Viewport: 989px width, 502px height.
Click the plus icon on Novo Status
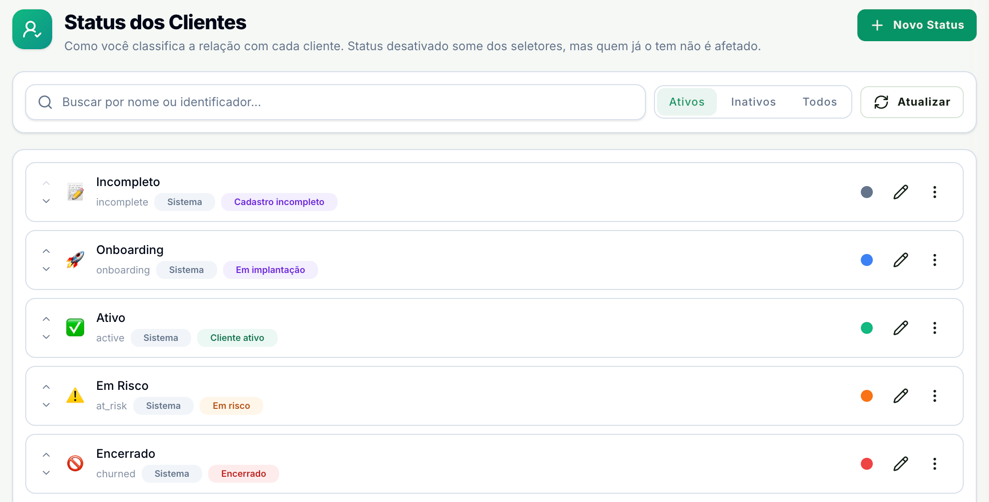click(877, 25)
